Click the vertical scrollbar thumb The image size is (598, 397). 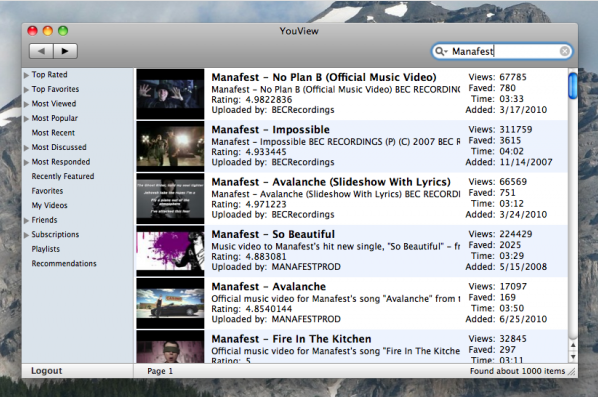pos(572,86)
